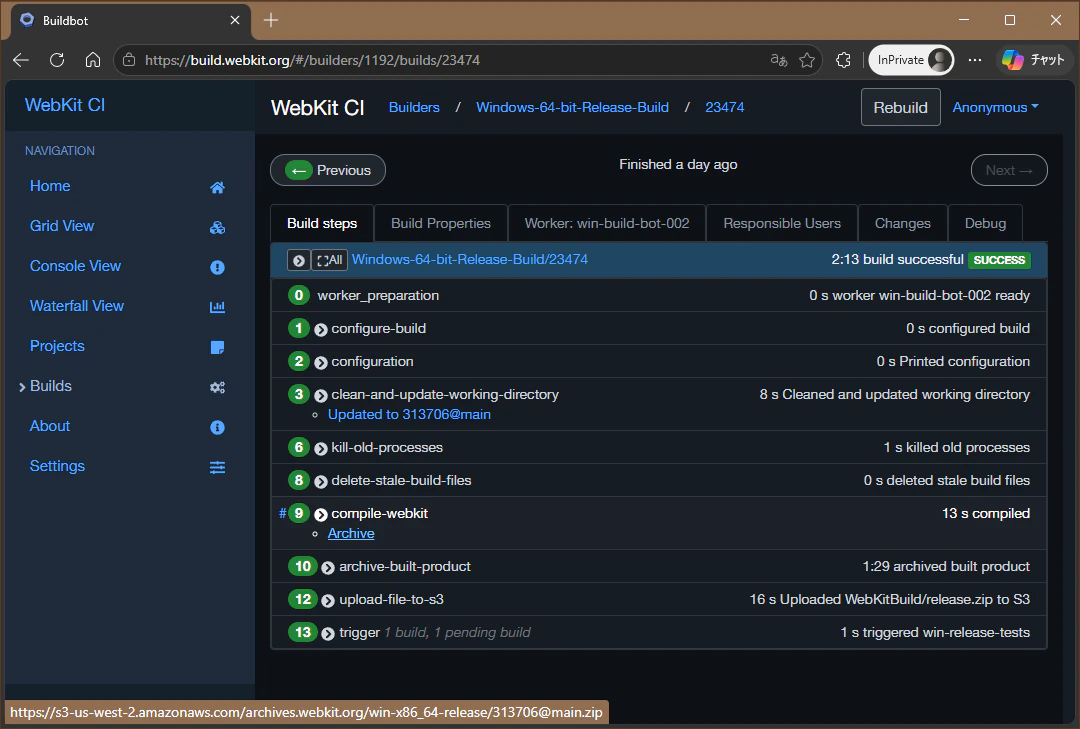1080x729 pixels.
Task: Click the Console View exclamation icon
Action: (x=217, y=267)
